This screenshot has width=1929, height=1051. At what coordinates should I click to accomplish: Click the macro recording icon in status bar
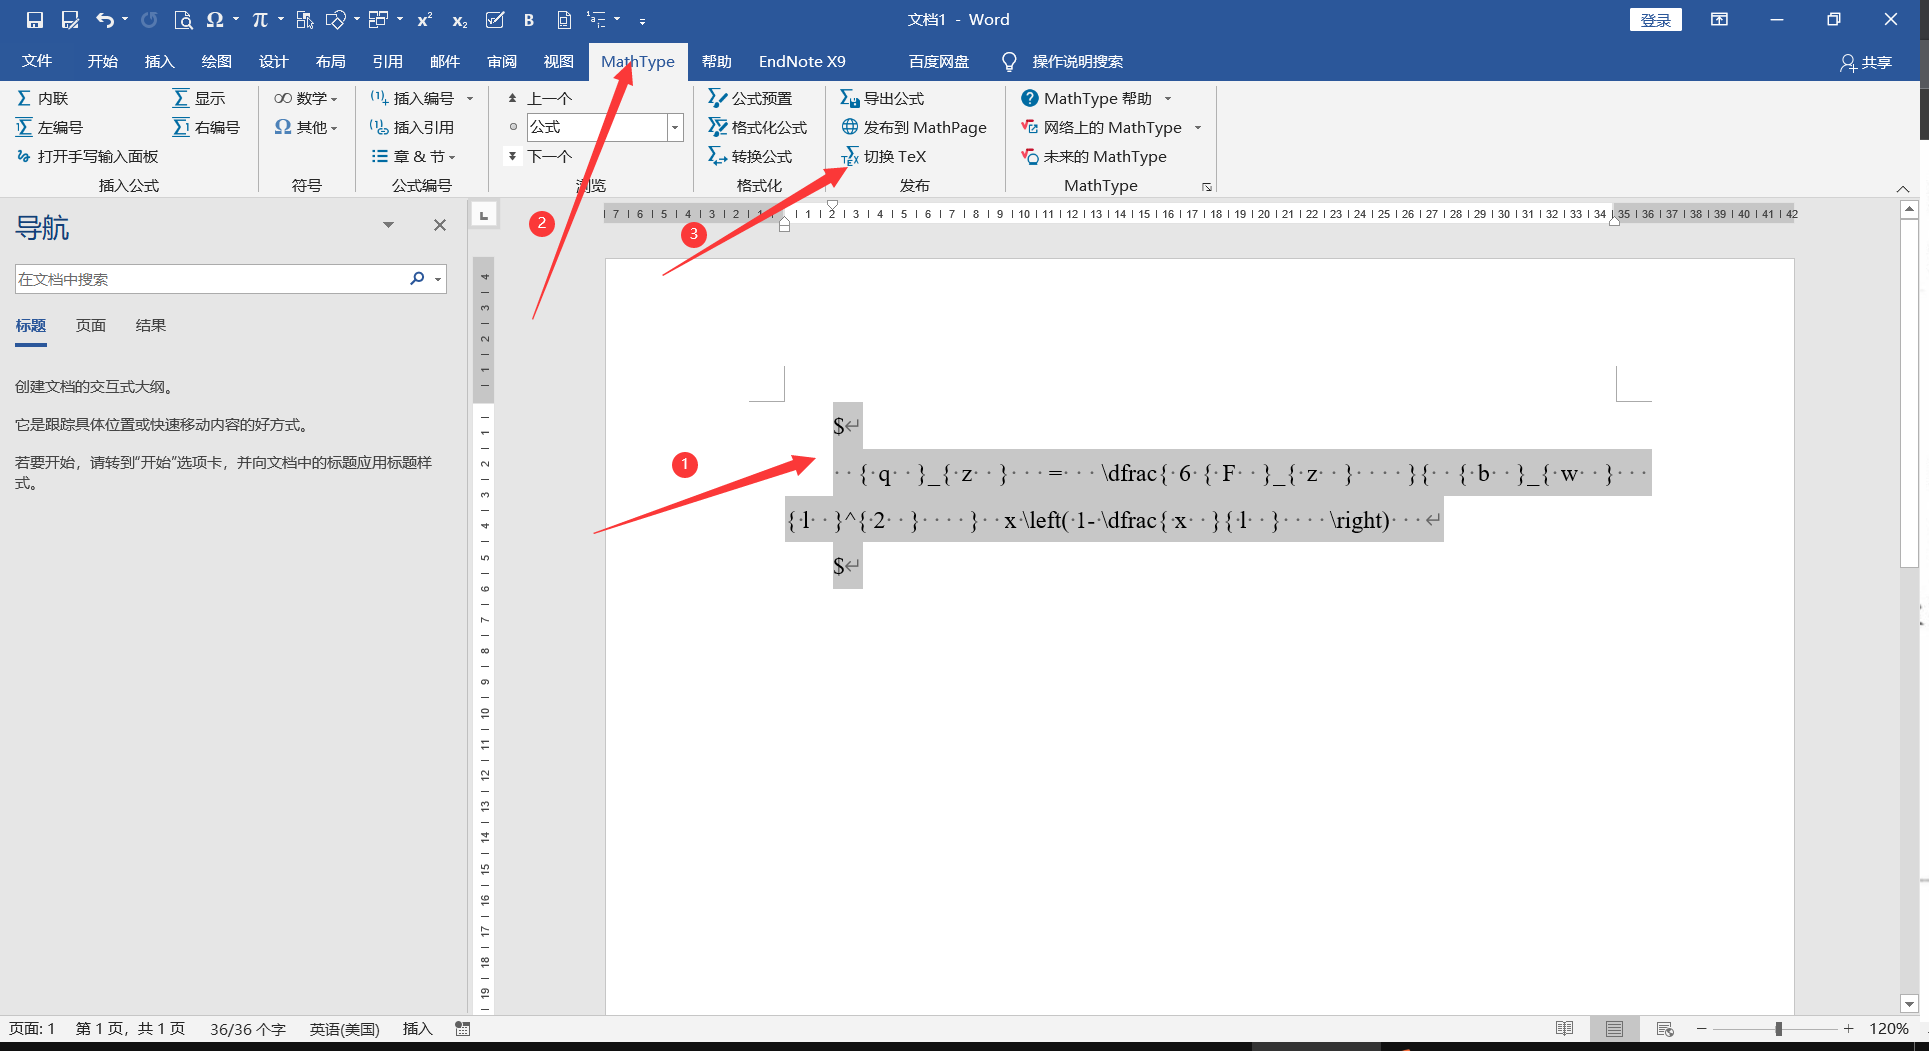click(x=462, y=1029)
